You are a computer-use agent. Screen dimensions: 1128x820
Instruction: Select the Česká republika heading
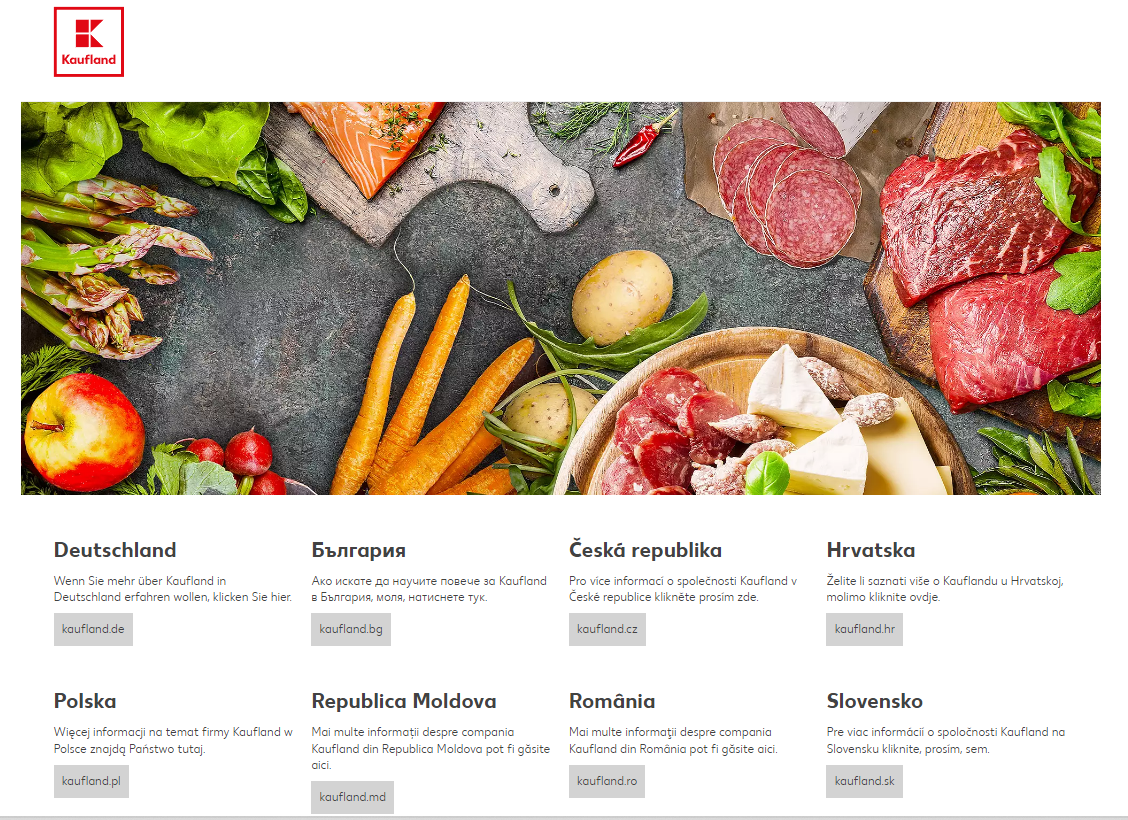pyautogui.click(x=645, y=550)
